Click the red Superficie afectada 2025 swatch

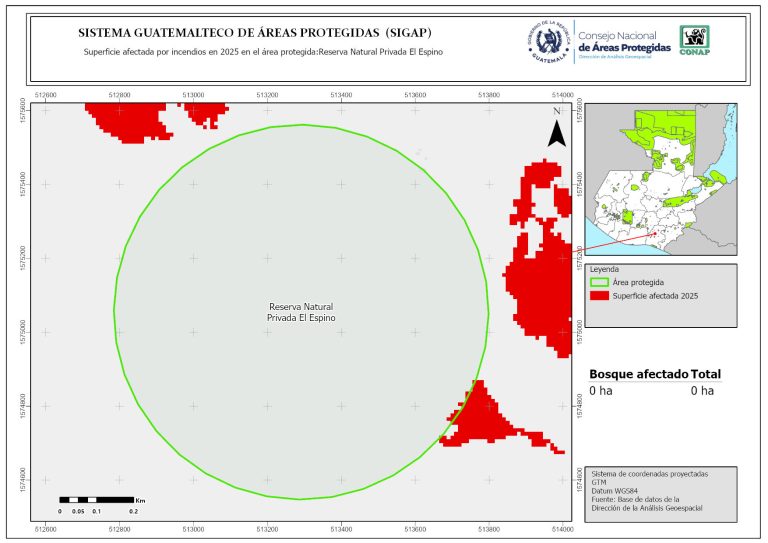pos(599,297)
